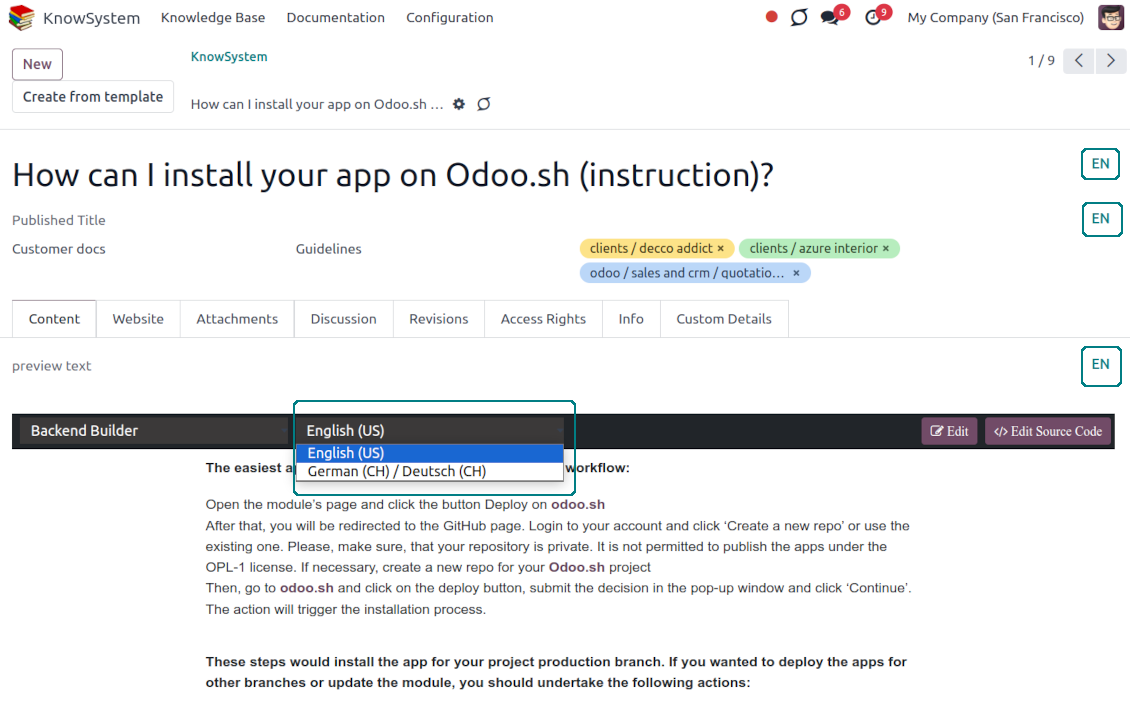The width and height of the screenshot is (1130, 707).
Task: Open the Attachments tab
Action: (237, 319)
